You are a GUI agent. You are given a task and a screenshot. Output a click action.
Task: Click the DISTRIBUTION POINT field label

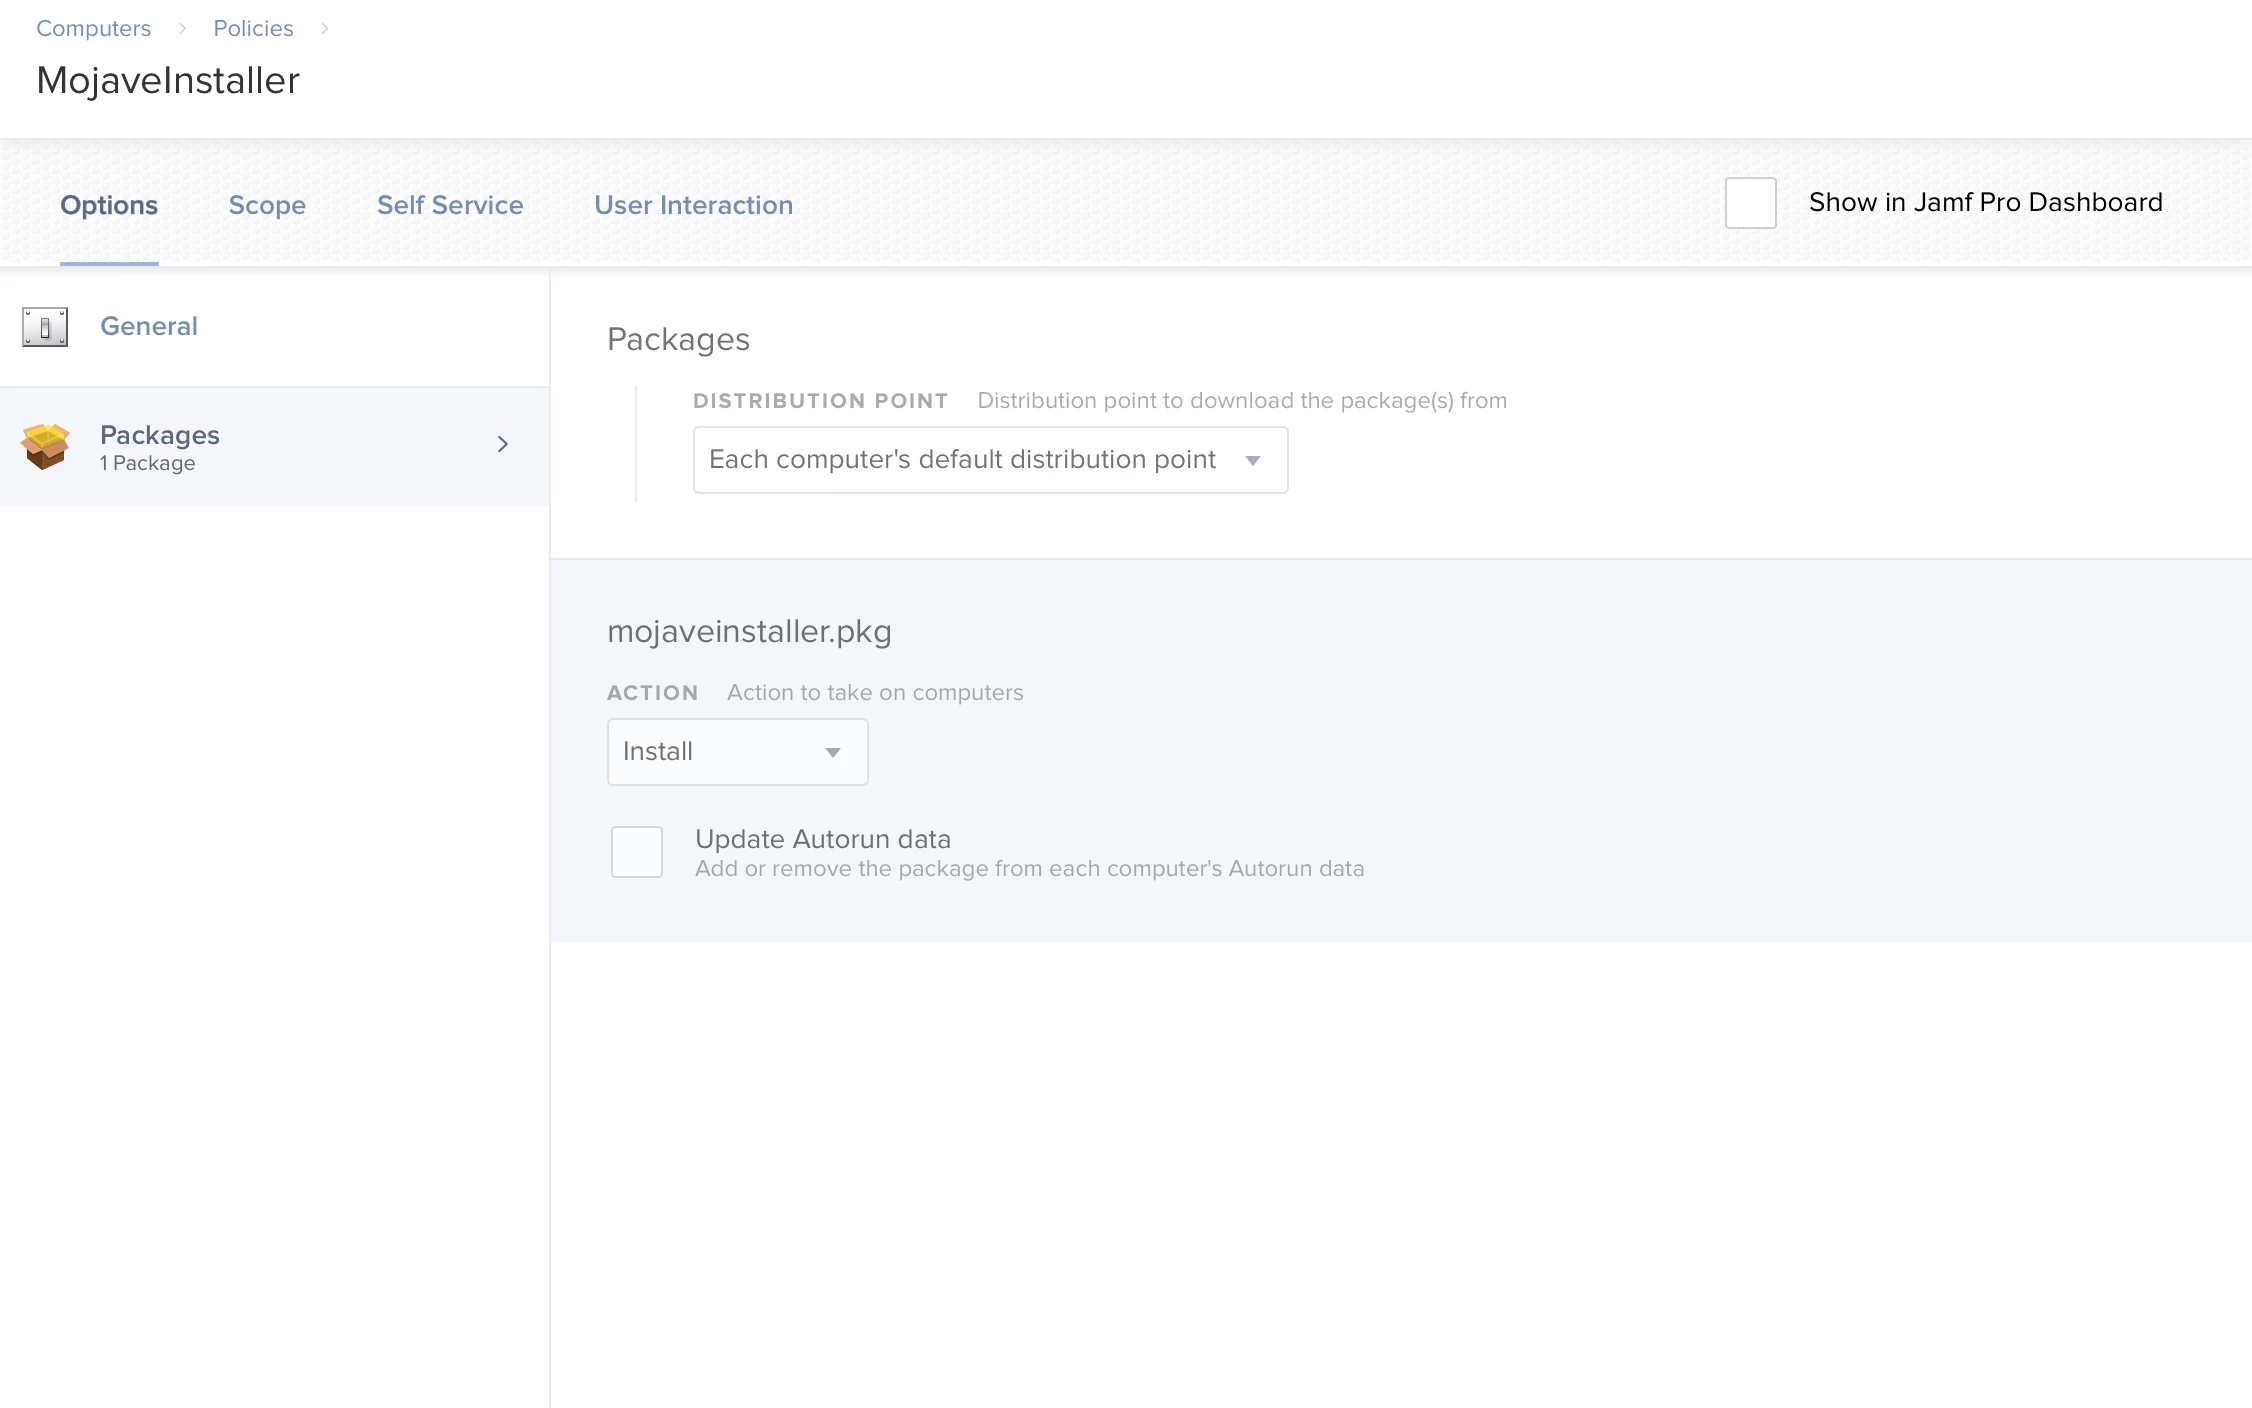click(x=821, y=401)
